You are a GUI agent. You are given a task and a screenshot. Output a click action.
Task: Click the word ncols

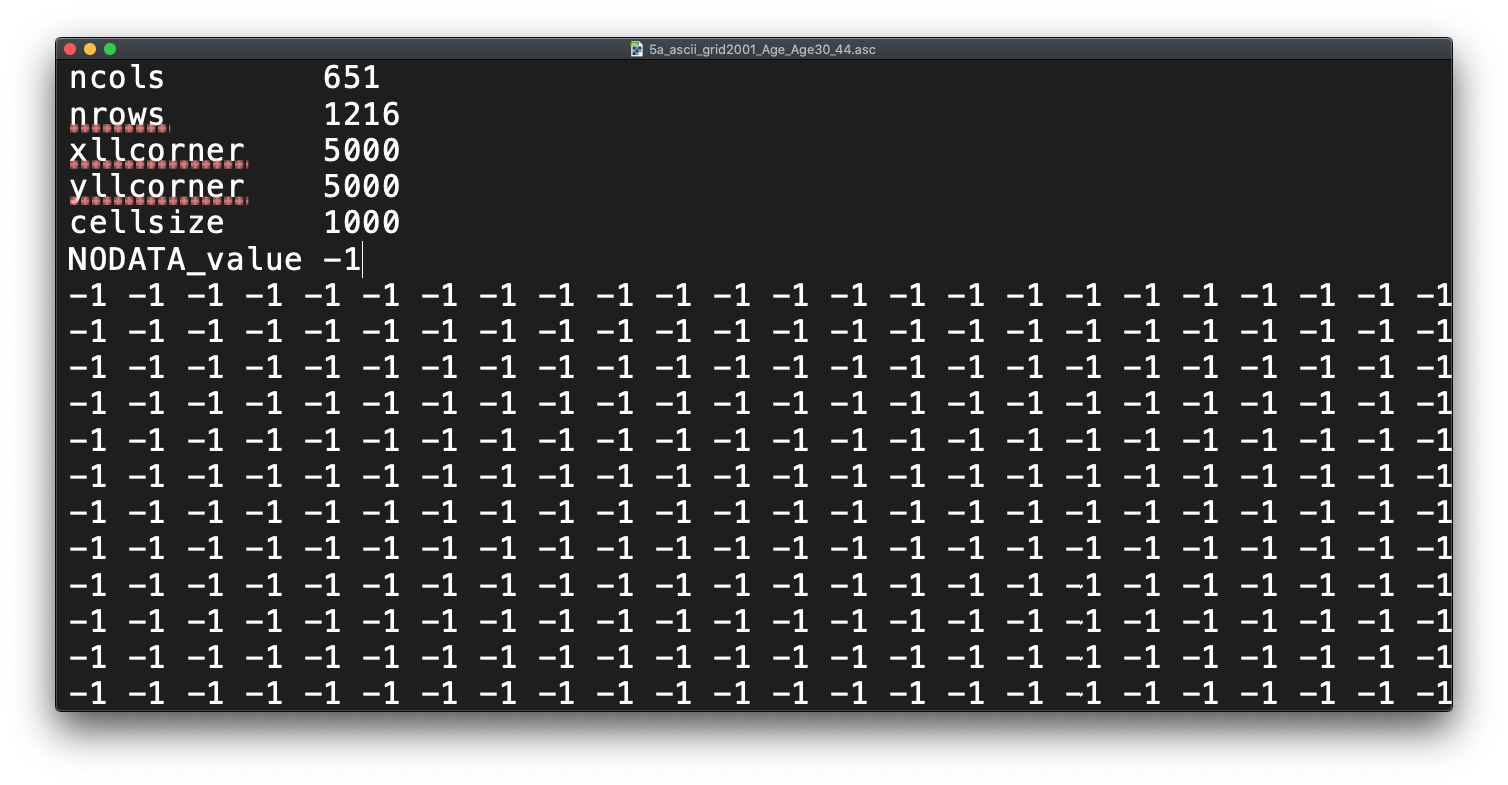(117, 78)
